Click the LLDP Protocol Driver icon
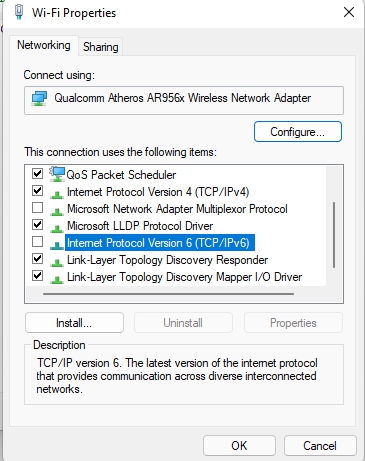This screenshot has height=461, width=365. [x=57, y=228]
